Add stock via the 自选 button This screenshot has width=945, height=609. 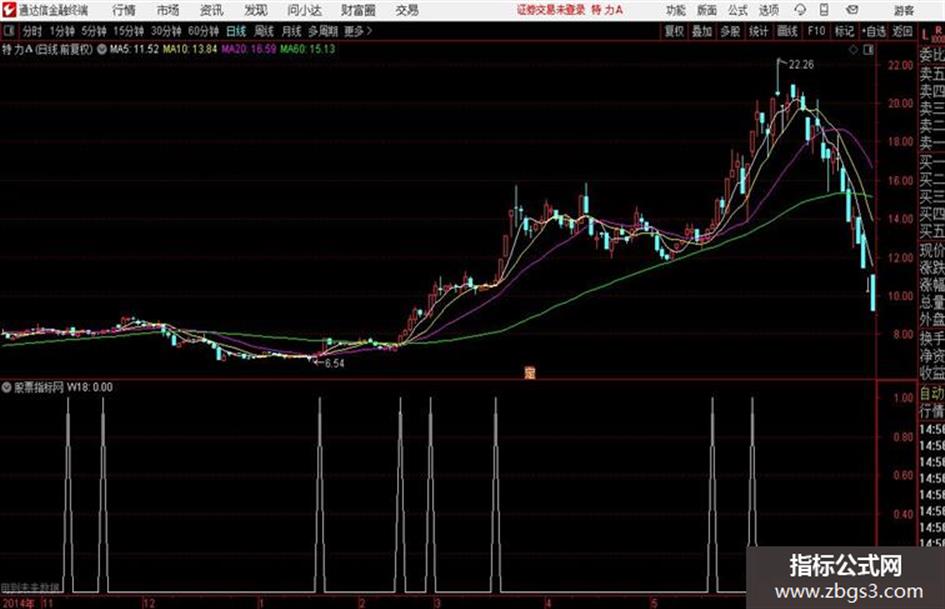tap(874, 31)
